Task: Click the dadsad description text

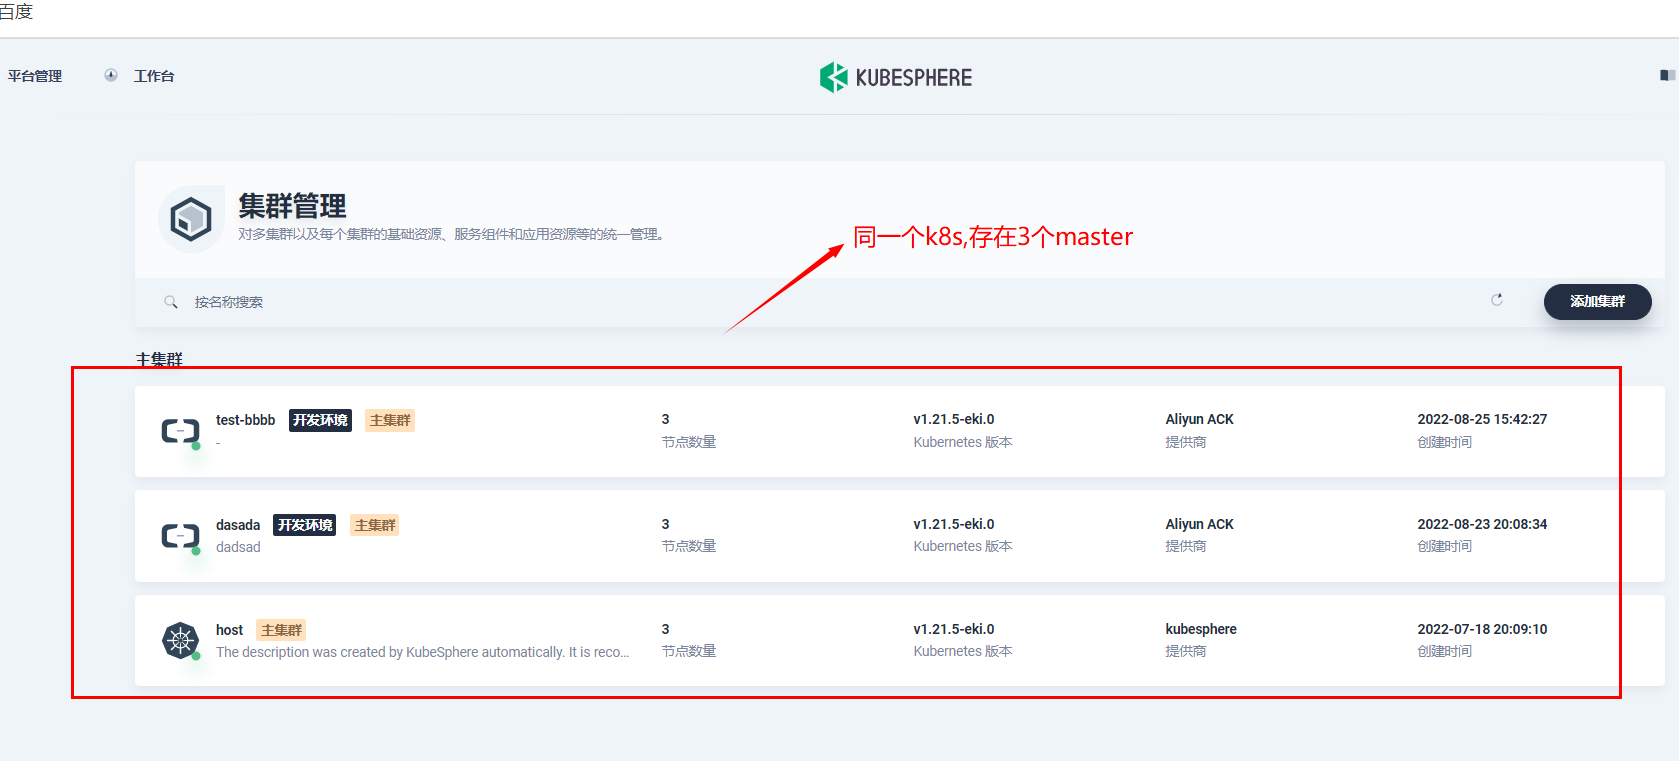Action: click(x=238, y=547)
